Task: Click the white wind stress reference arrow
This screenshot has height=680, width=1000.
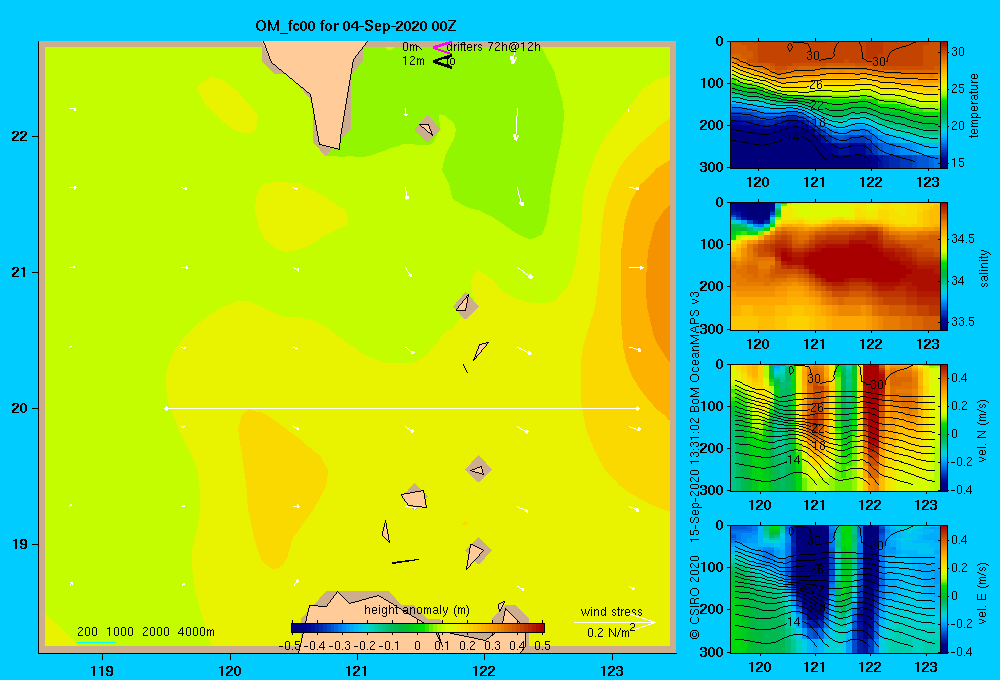Action: (x=614, y=622)
